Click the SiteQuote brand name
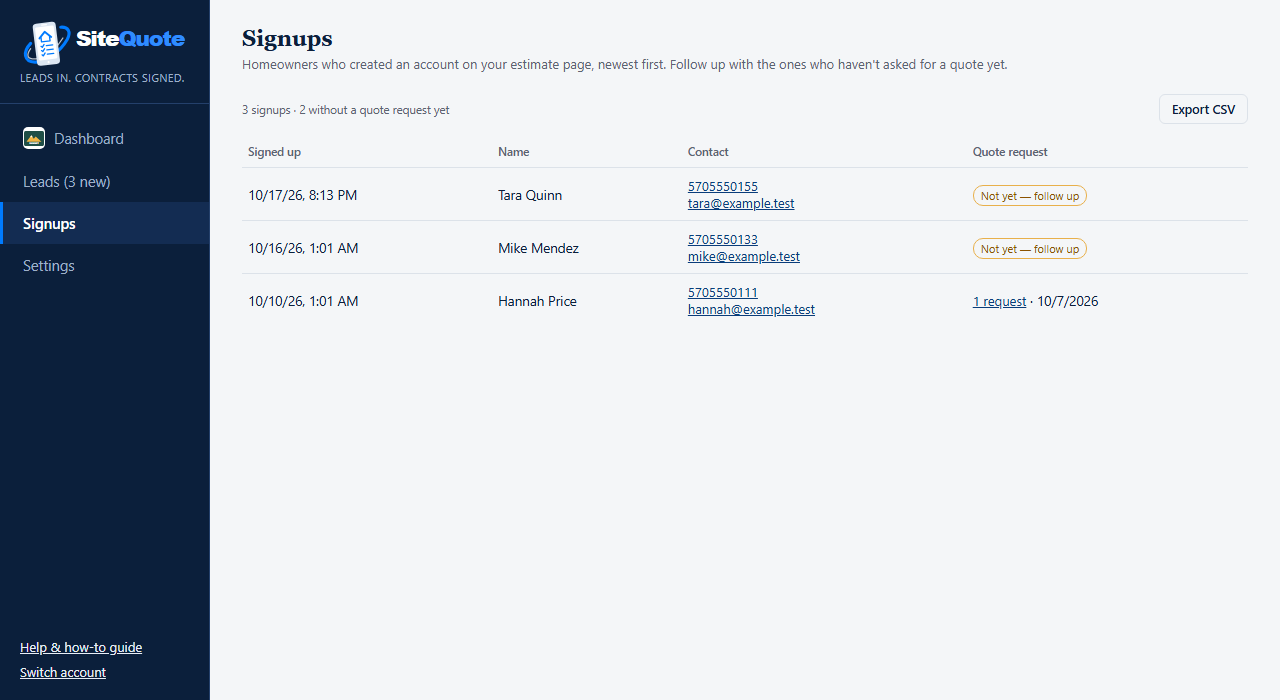Screen dimensions: 1280x700 pyautogui.click(x=131, y=39)
